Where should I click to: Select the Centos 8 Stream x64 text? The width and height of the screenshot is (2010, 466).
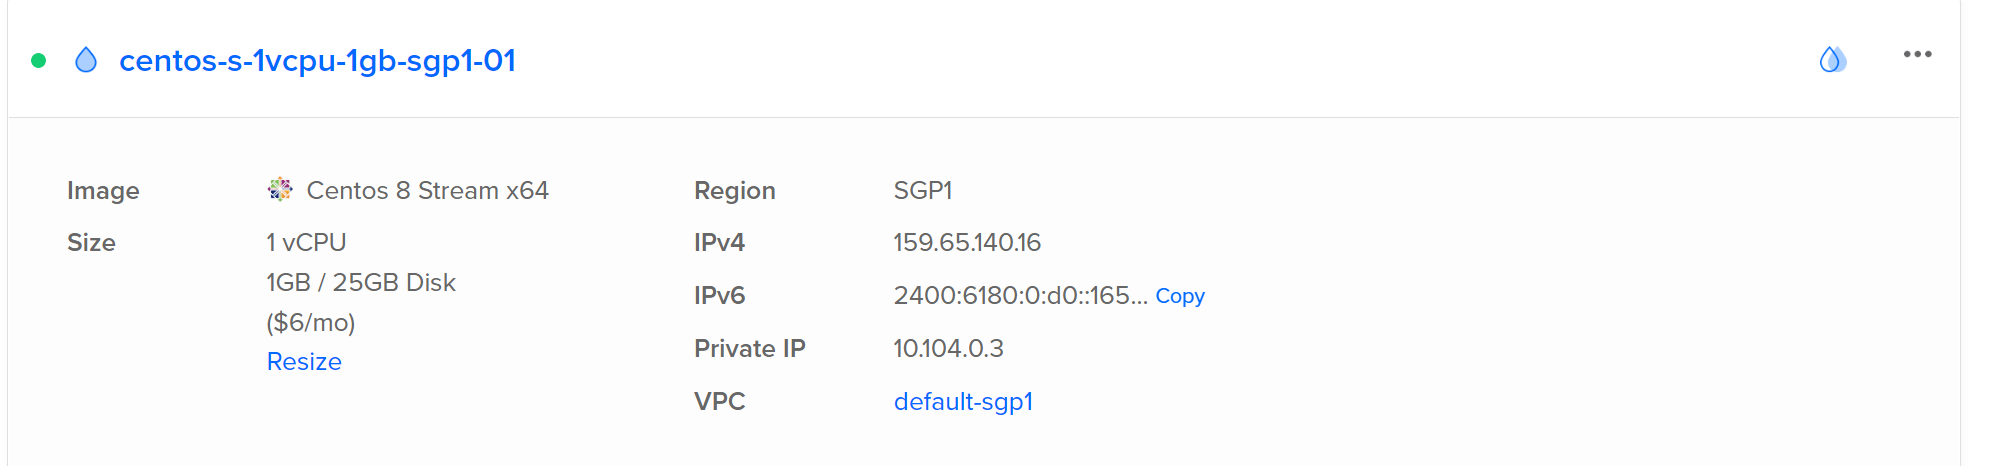427,190
